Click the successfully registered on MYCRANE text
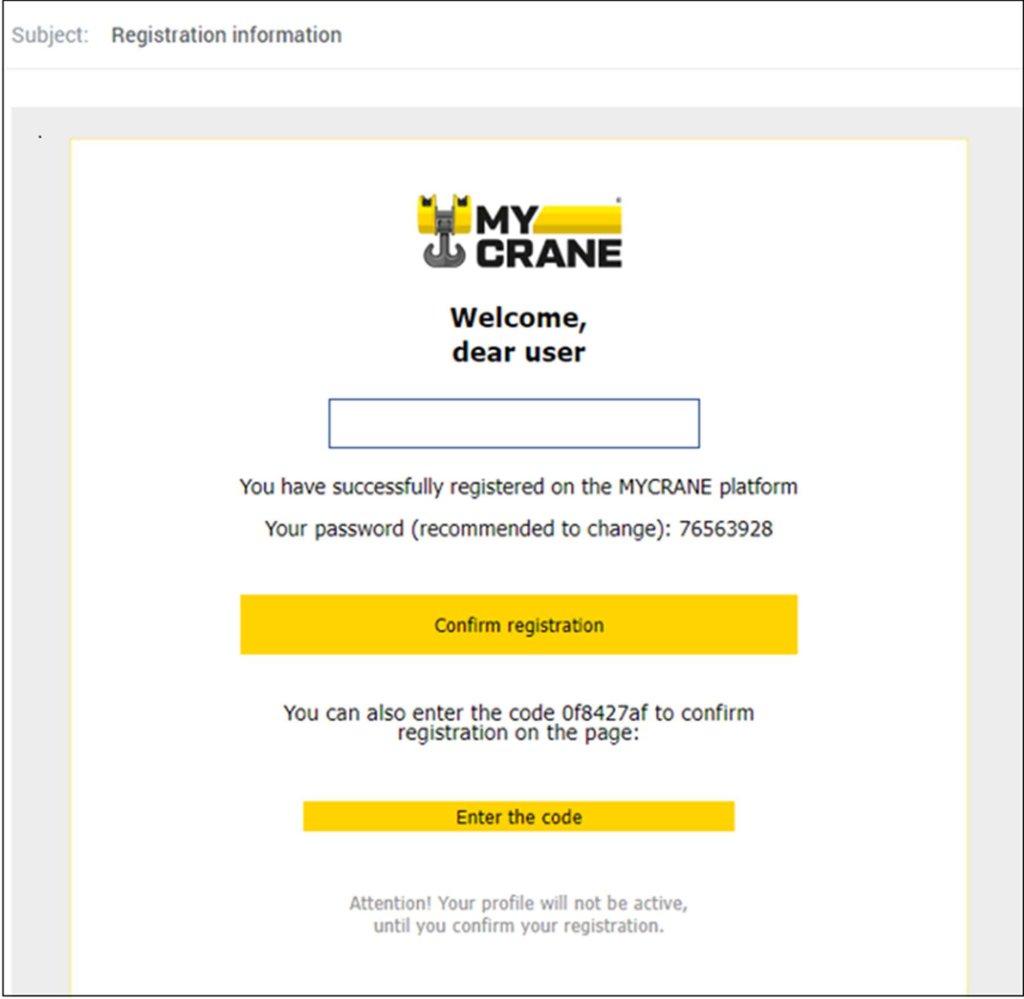 519,486
